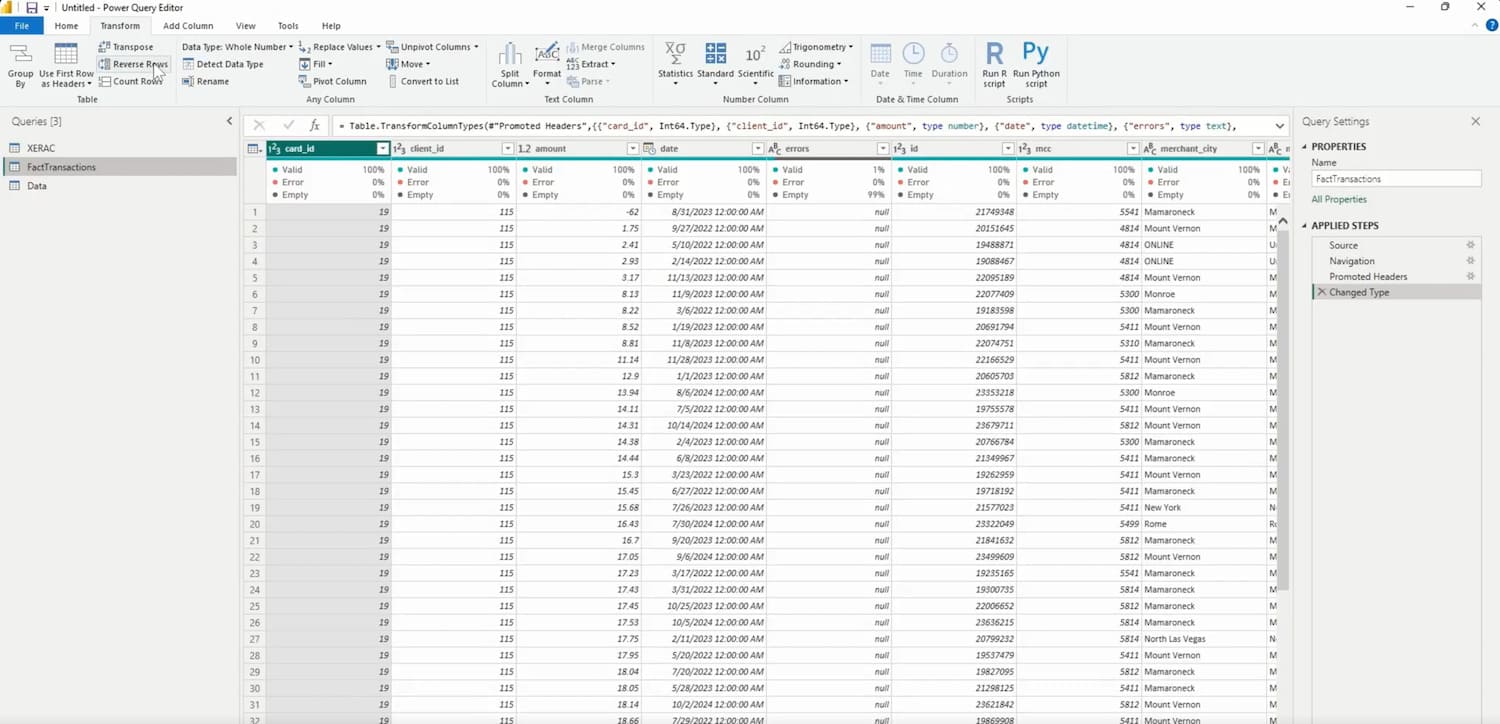Screen dimensions: 1500x724
Task: Click the query Name input field
Action: [x=1396, y=179]
